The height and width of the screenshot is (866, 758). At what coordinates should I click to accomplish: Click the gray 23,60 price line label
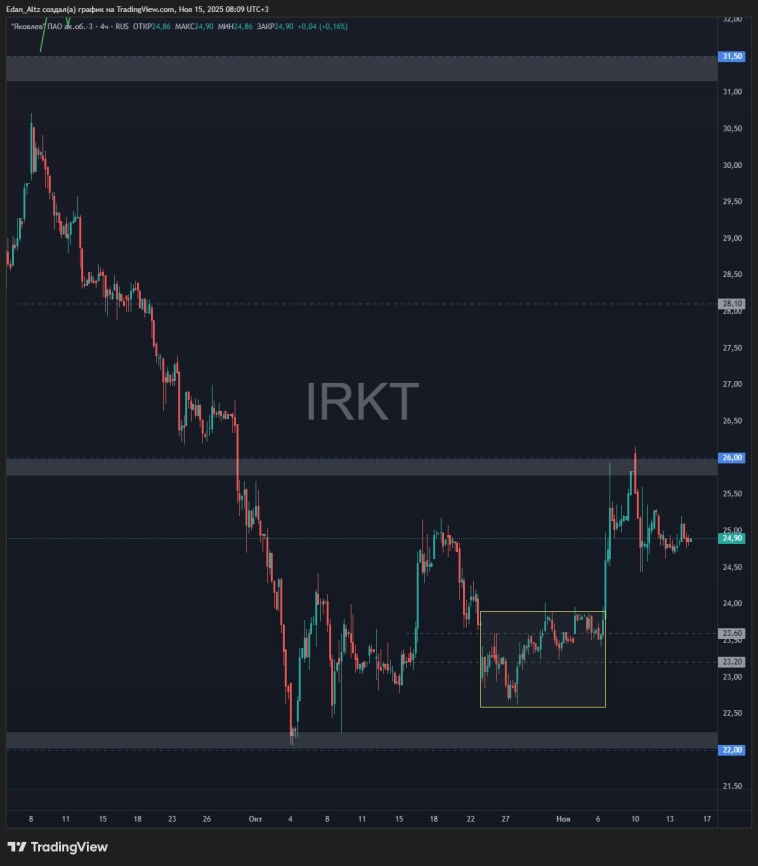point(732,633)
